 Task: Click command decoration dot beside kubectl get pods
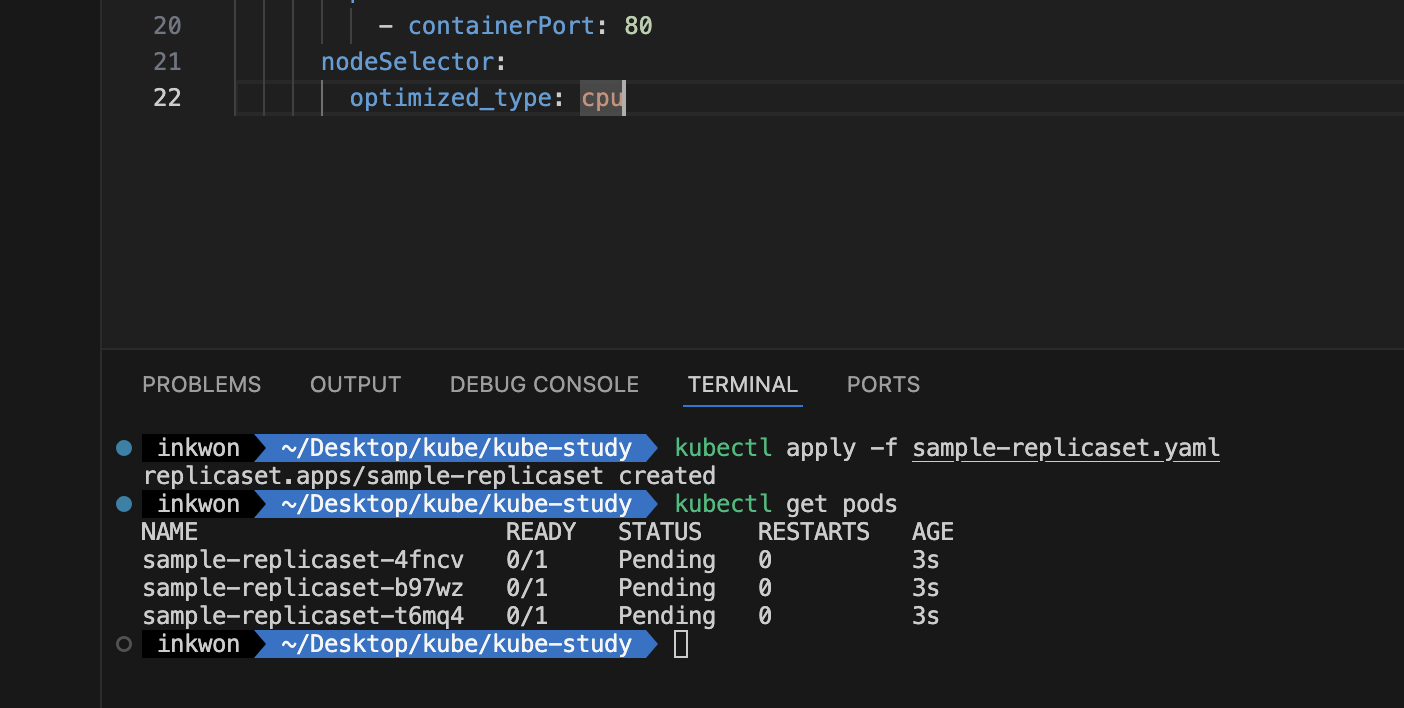click(x=124, y=503)
